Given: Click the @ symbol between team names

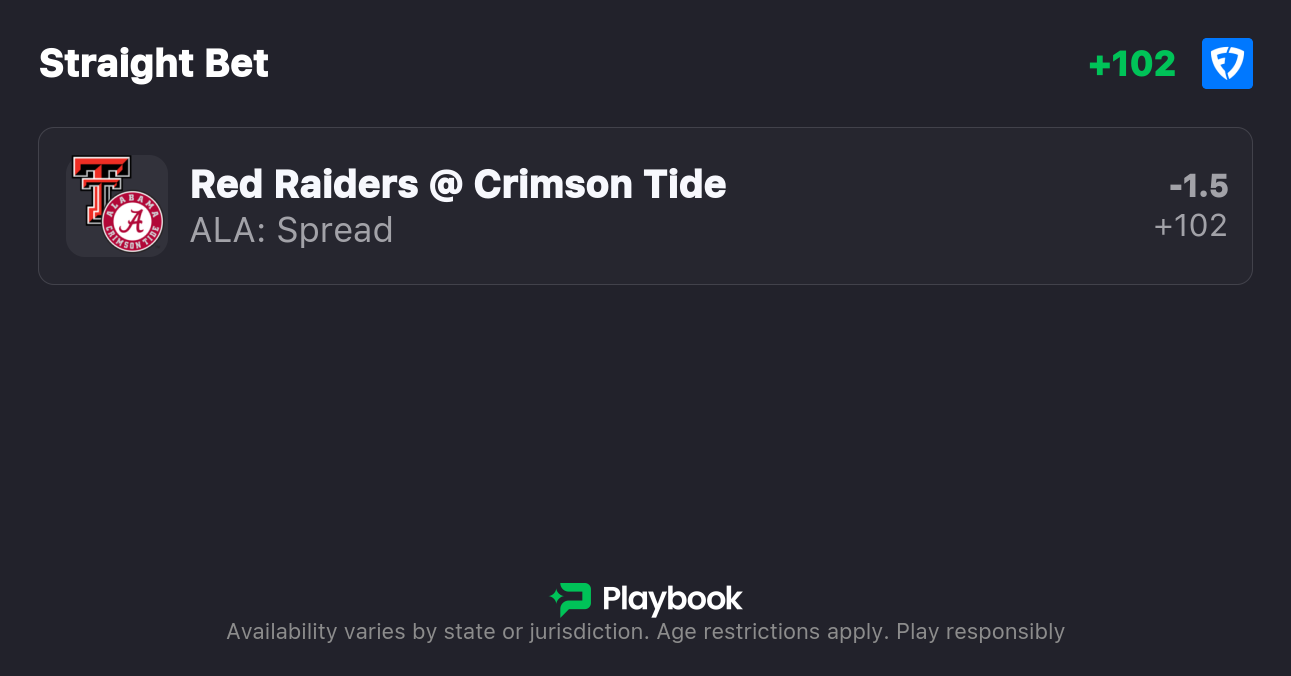Looking at the screenshot, I should [x=446, y=185].
